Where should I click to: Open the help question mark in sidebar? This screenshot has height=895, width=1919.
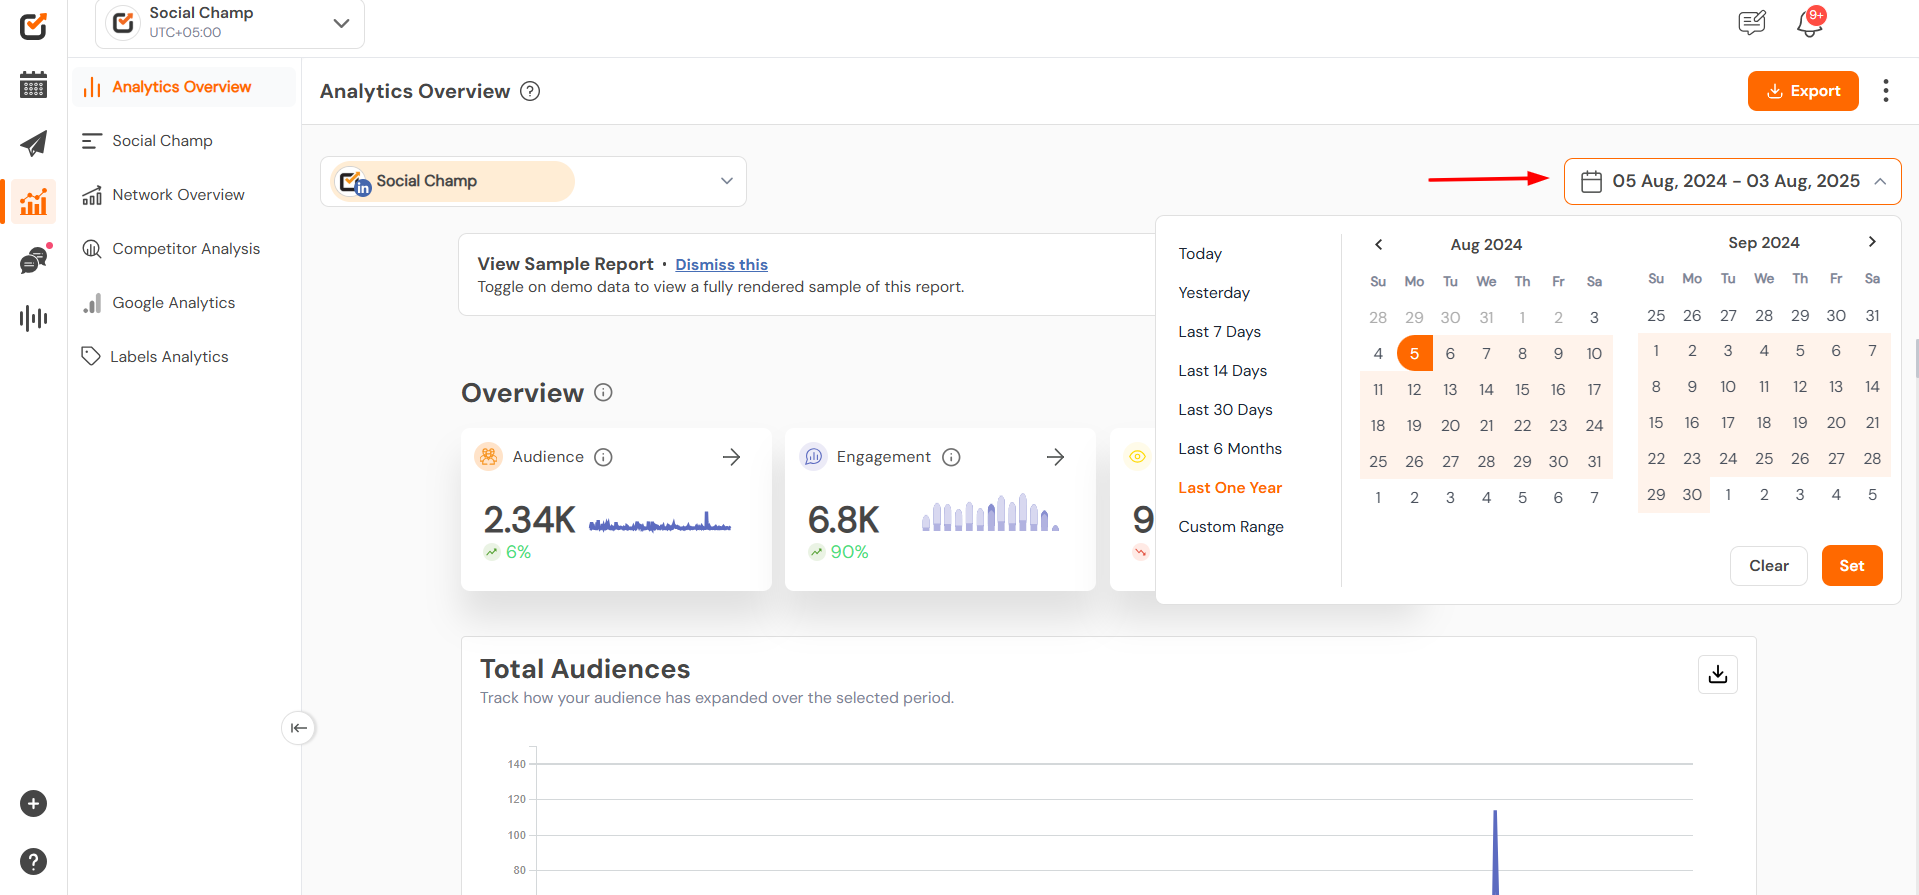33,861
